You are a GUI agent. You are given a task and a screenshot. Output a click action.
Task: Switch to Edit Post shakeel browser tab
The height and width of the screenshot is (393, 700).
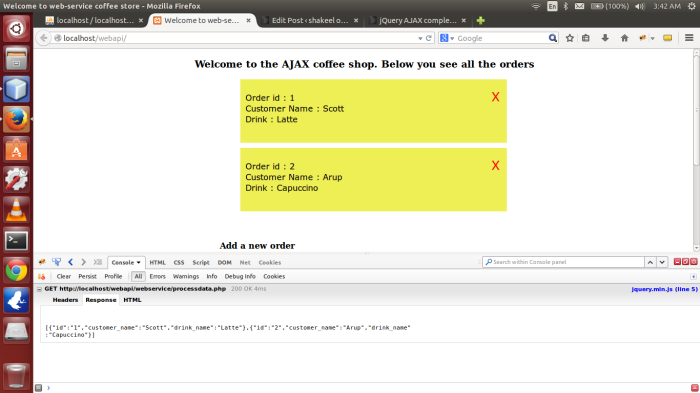pyautogui.click(x=310, y=20)
